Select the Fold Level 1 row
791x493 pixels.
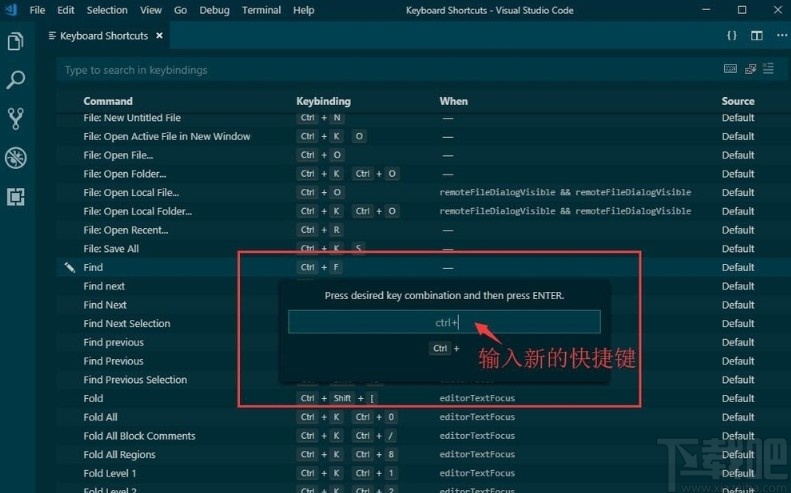(x=423, y=473)
